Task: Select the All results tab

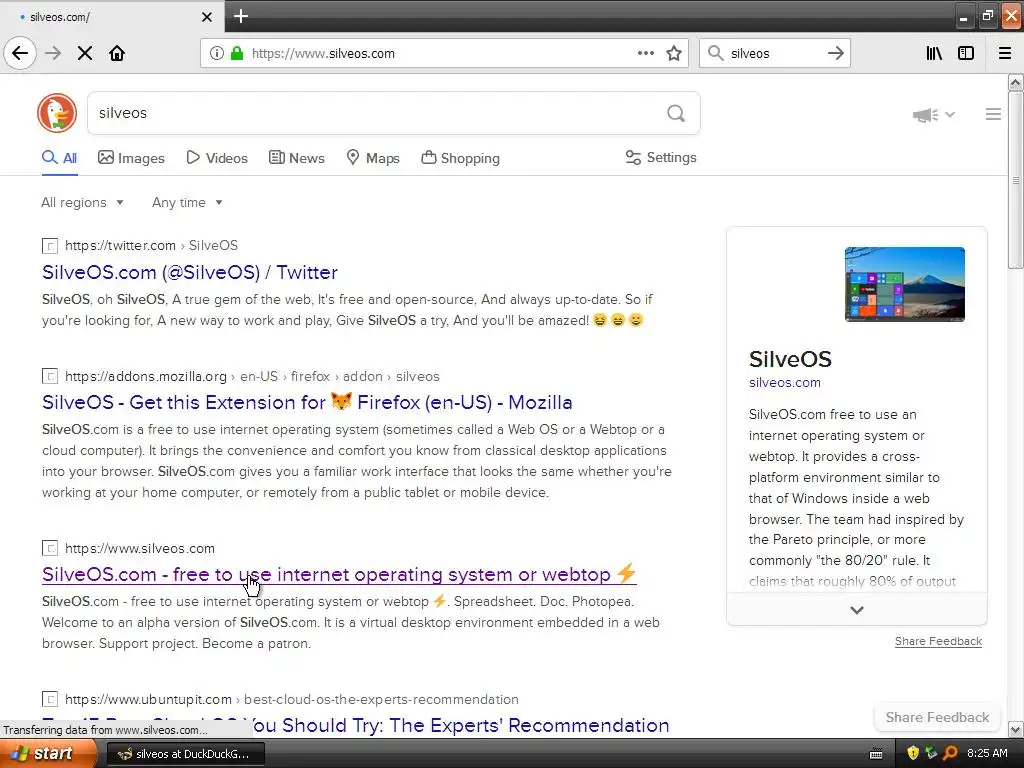Action: pos(59,158)
